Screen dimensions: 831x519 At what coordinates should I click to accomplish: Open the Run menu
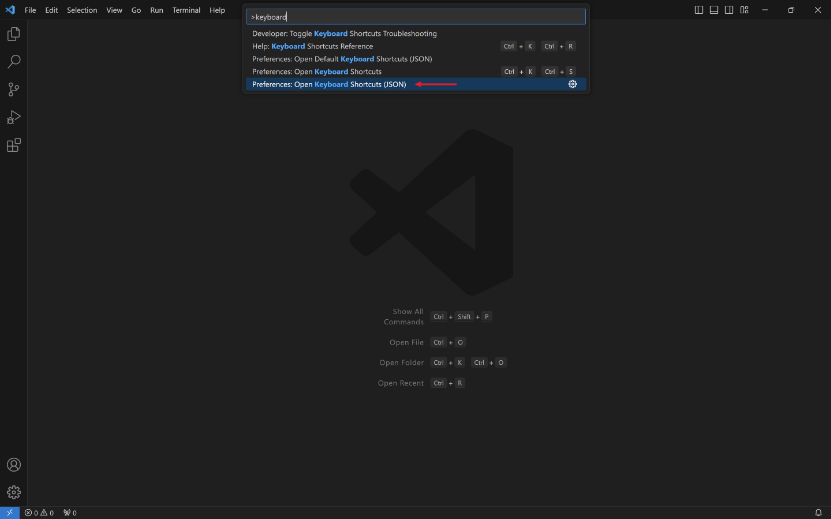coord(156,10)
